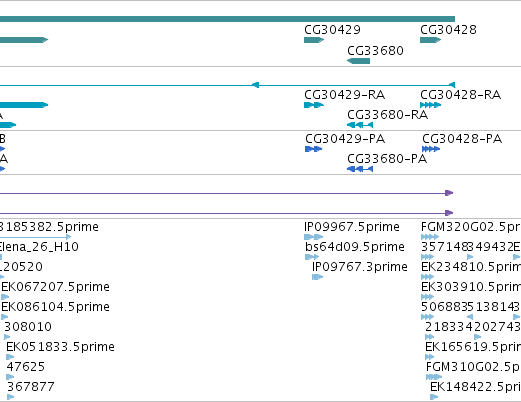Select the CG30429 gene glyph
The width and height of the screenshot is (521, 402).
click(314, 40)
